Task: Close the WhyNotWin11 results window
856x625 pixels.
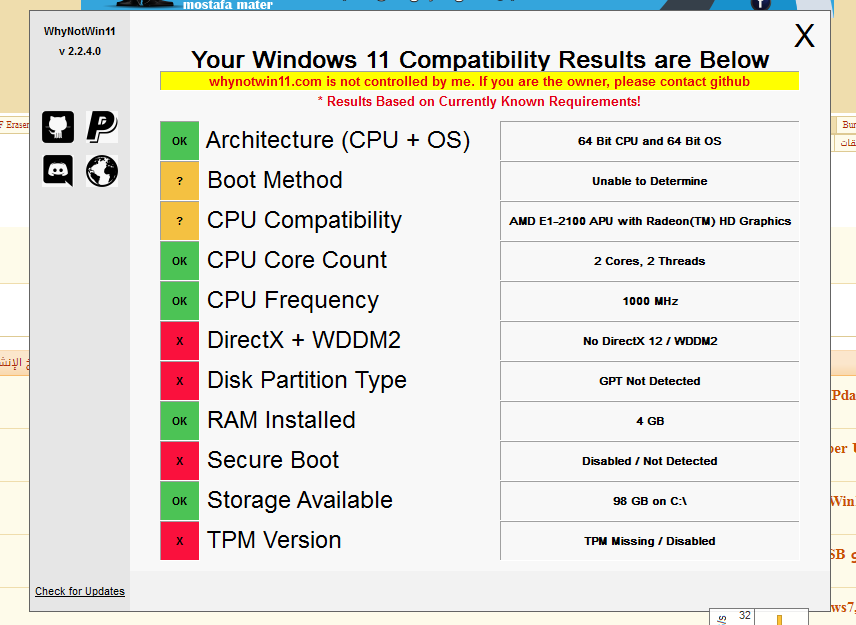Action: pos(804,36)
